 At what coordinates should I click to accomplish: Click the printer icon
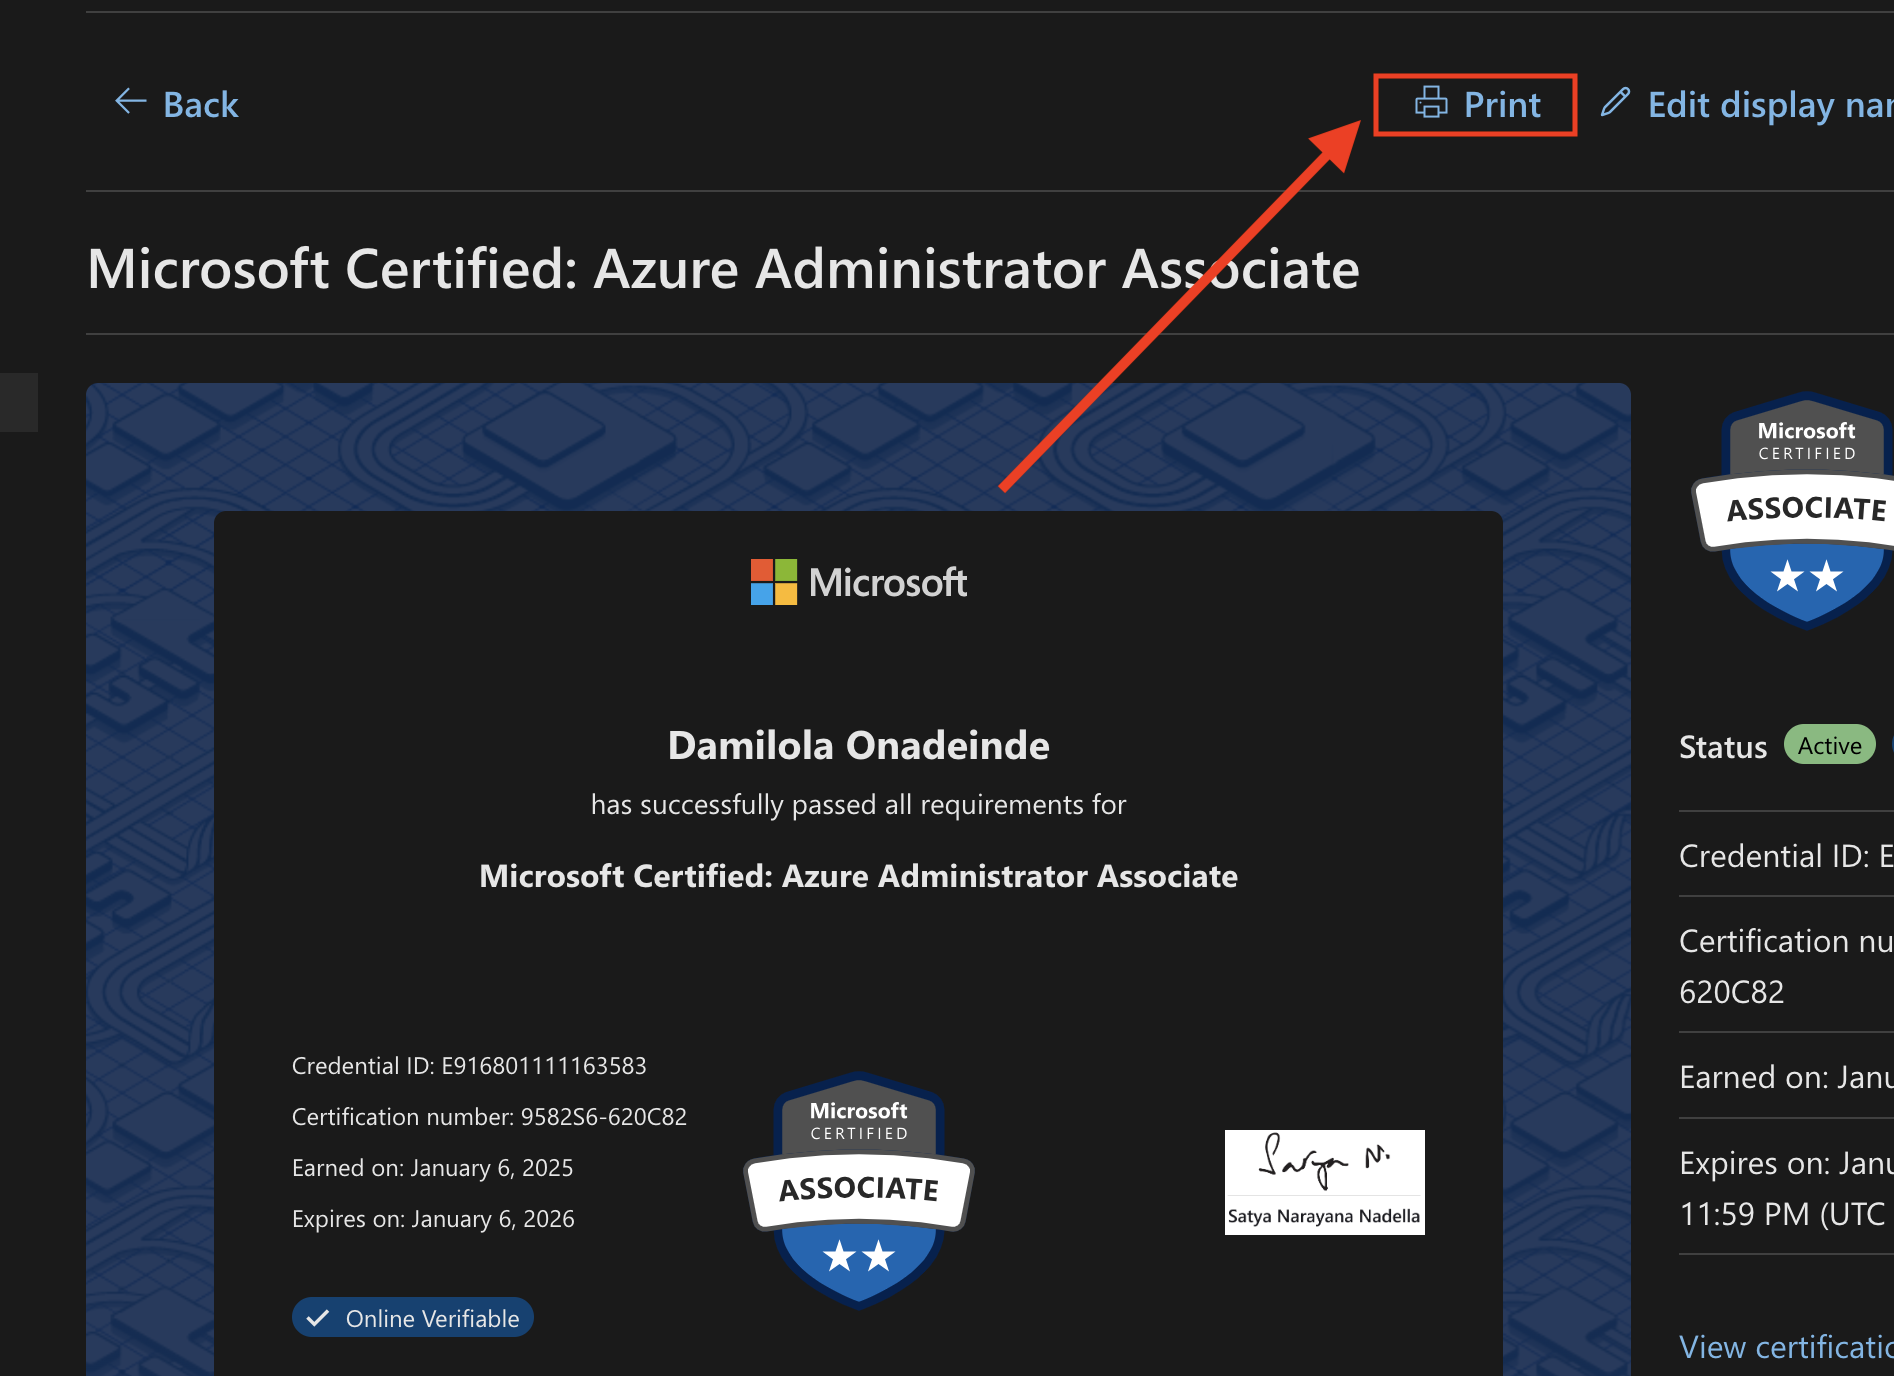tap(1431, 103)
